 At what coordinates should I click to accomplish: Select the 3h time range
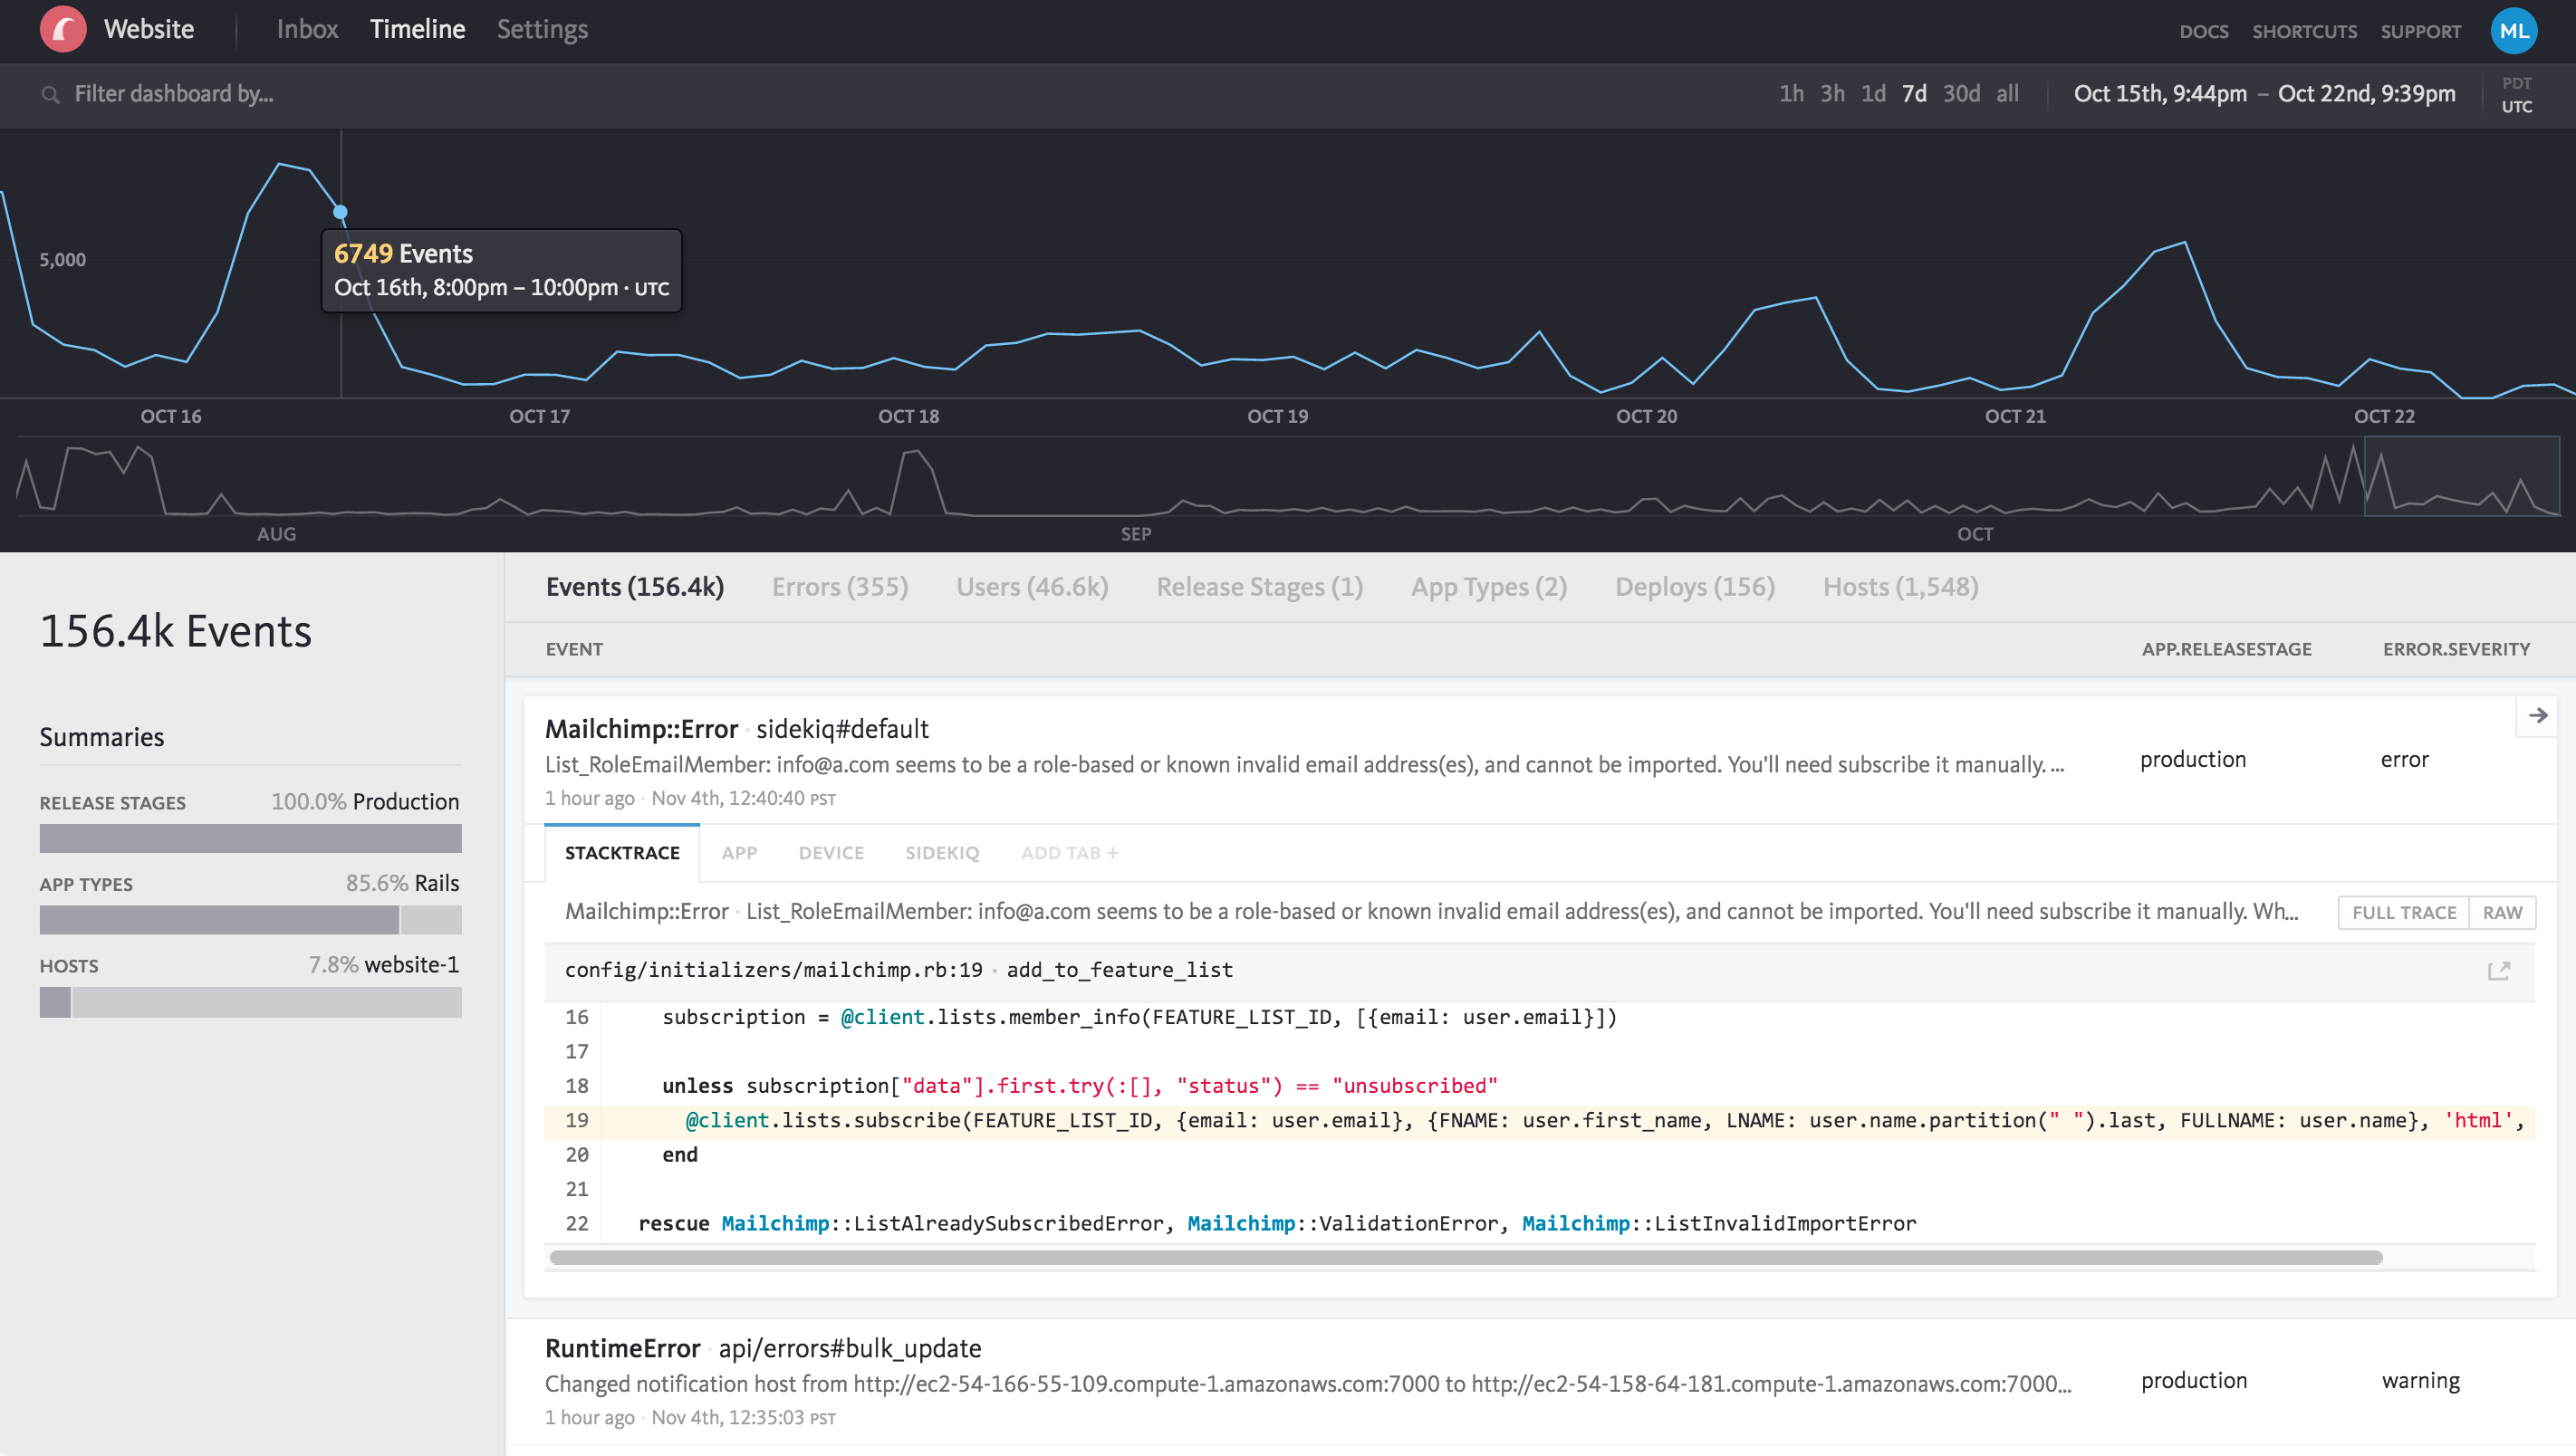pyautogui.click(x=1832, y=93)
